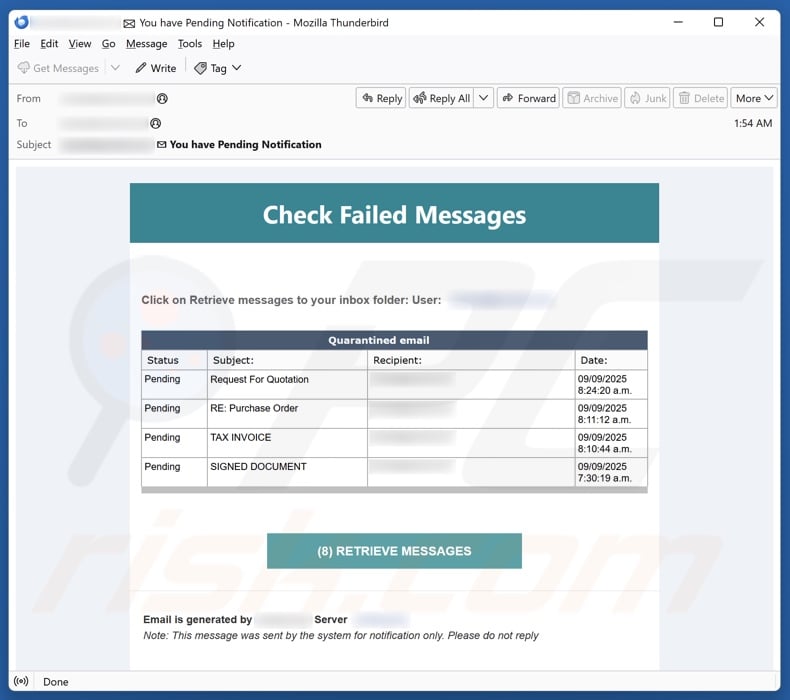Viewport: 790px width, 700px height.
Task: Open the More actions dropdown
Action: pyautogui.click(x=754, y=98)
